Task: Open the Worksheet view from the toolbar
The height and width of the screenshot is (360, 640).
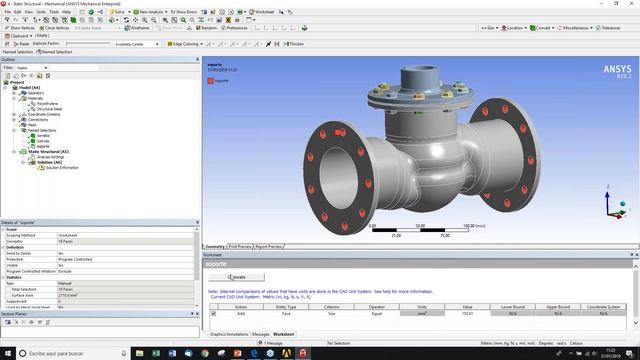Action: coord(262,12)
